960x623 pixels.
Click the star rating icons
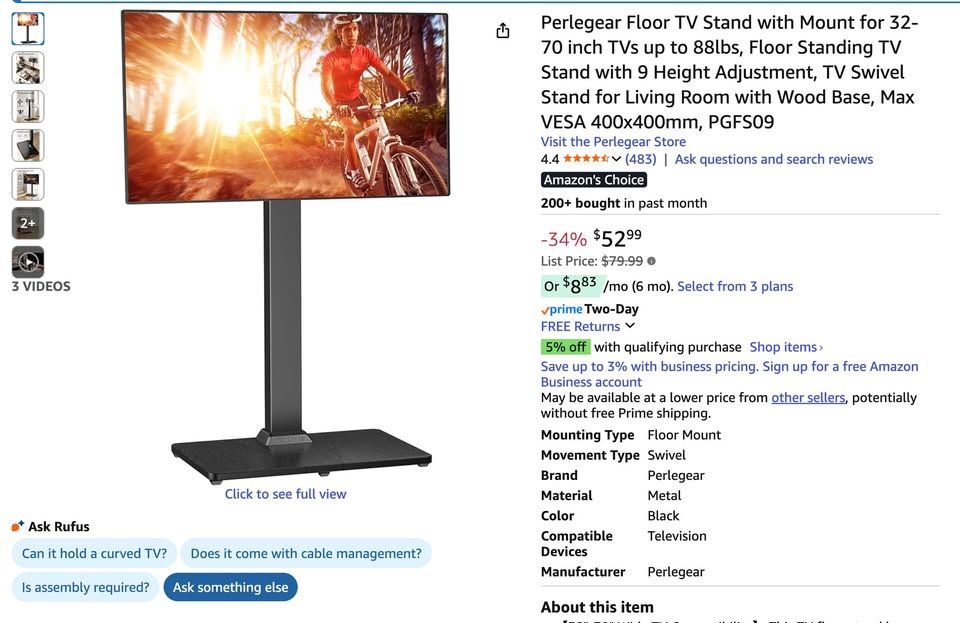(586, 159)
